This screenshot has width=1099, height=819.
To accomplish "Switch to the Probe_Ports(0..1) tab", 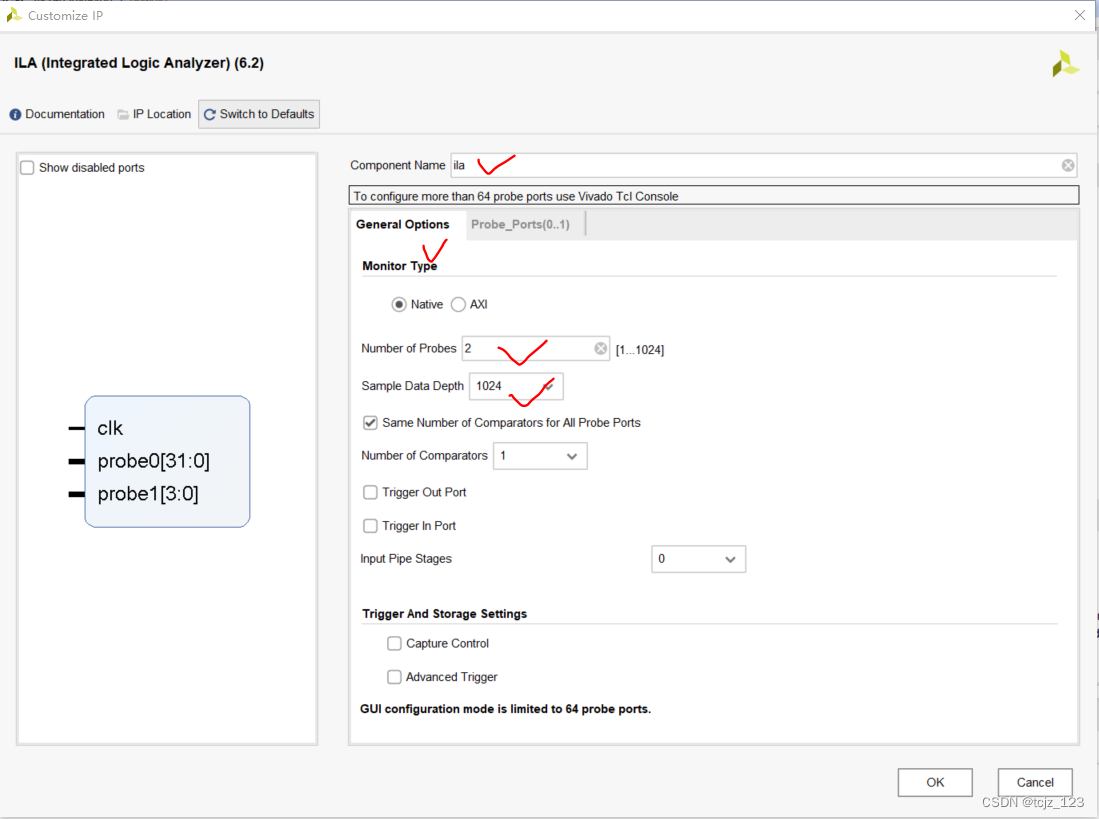I will click(x=520, y=224).
